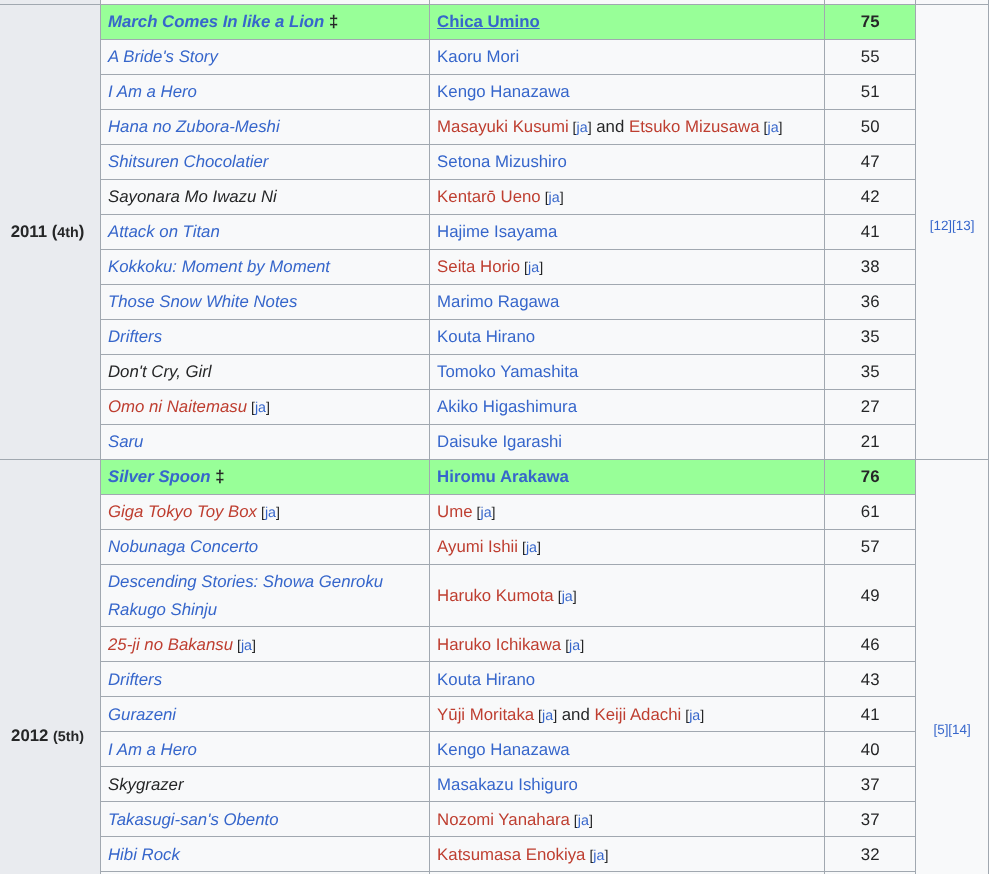Click the red Katsumasa Enokiya link

point(511,854)
